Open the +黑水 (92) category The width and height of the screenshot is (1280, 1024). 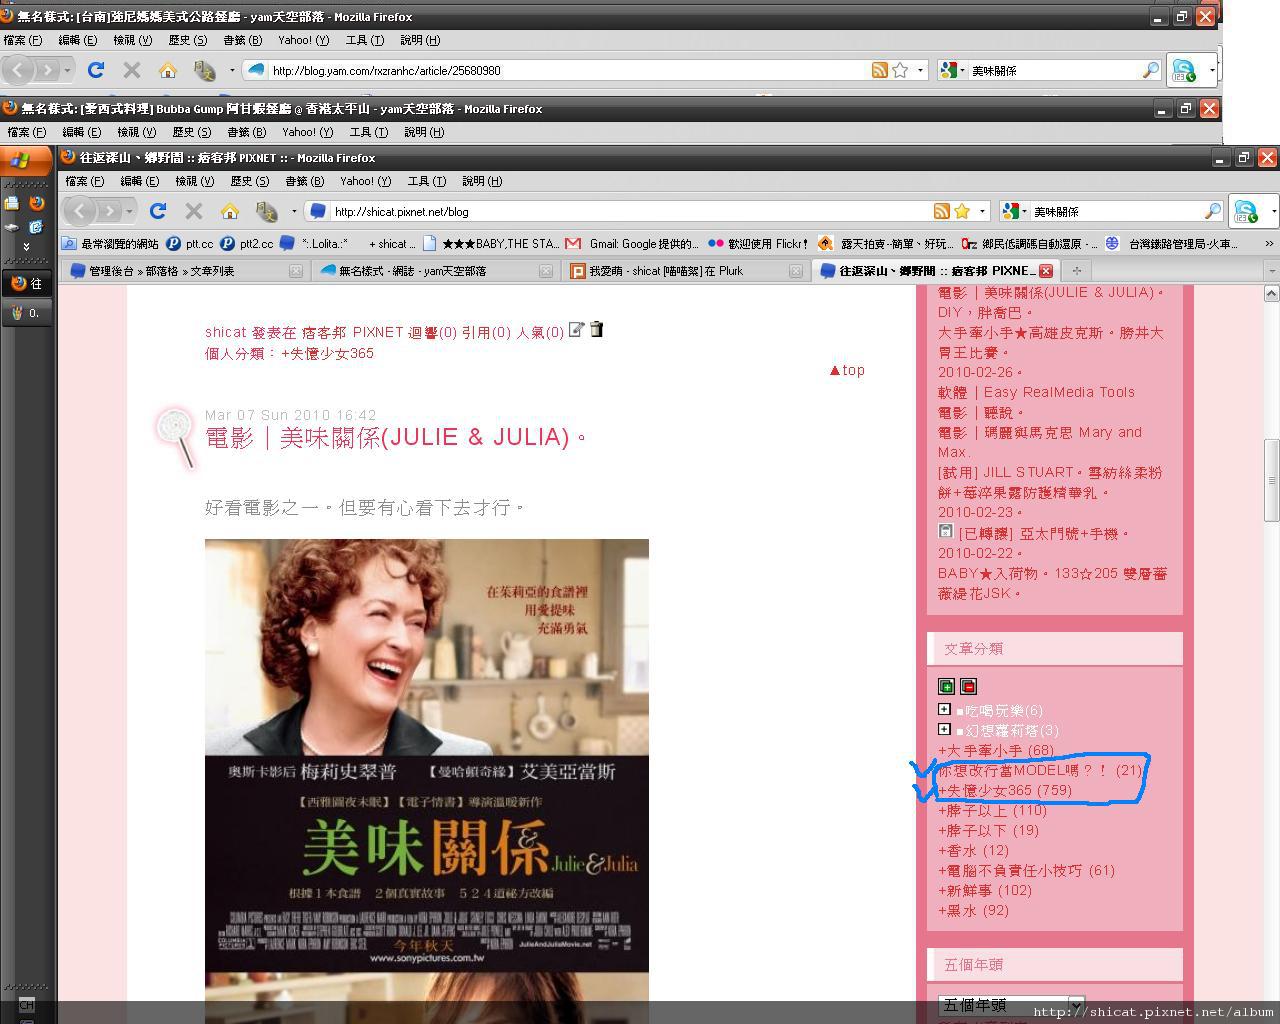pyautogui.click(x=973, y=910)
